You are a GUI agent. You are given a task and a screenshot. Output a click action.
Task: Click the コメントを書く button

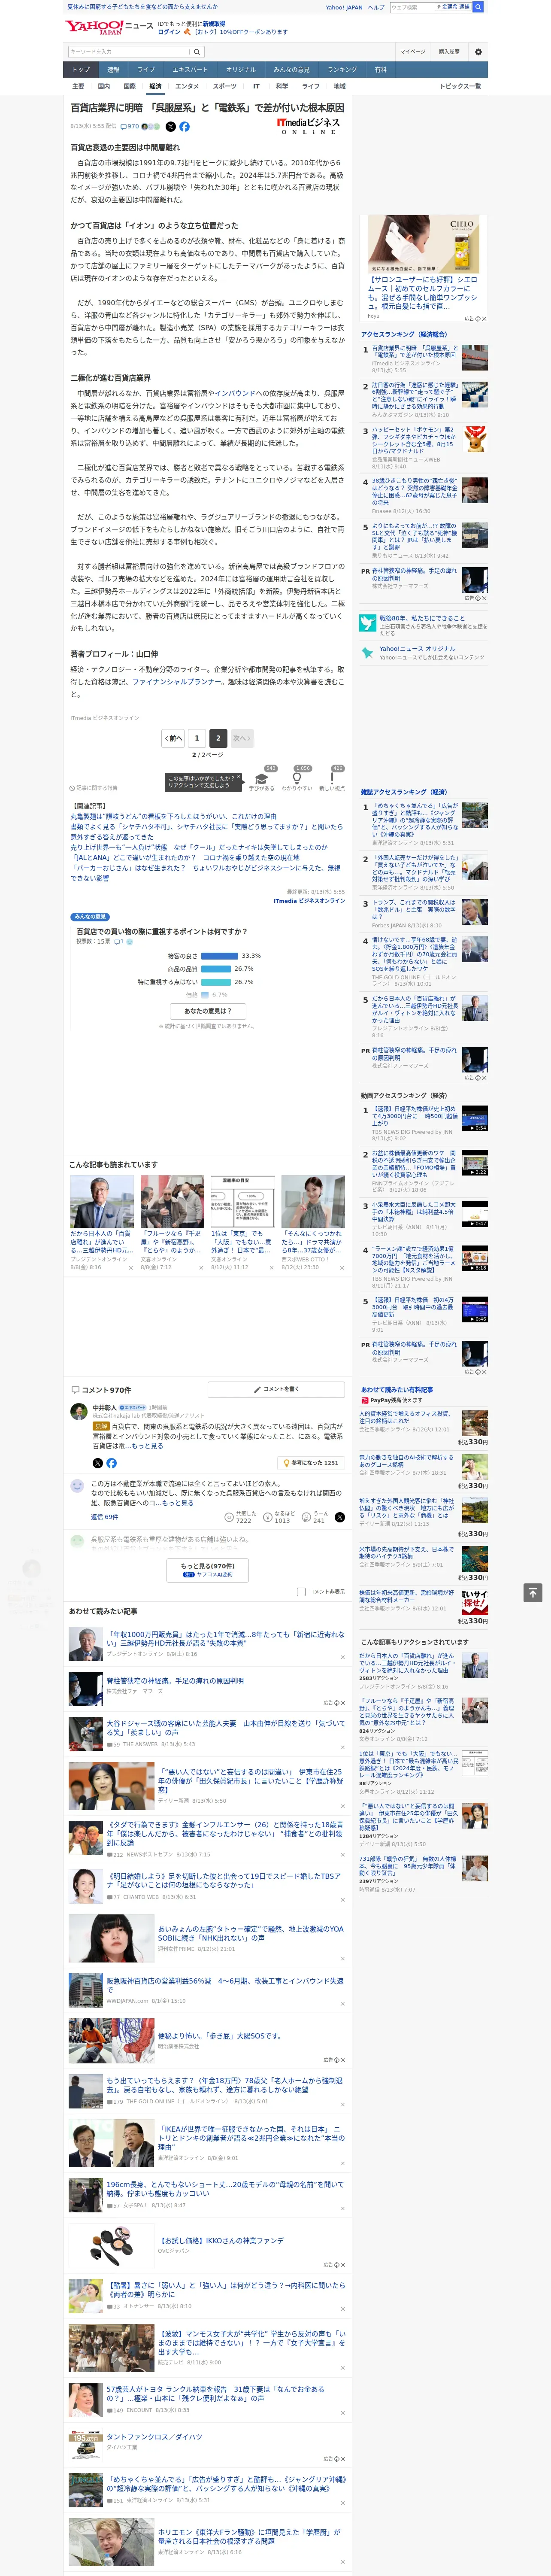pos(276,1389)
